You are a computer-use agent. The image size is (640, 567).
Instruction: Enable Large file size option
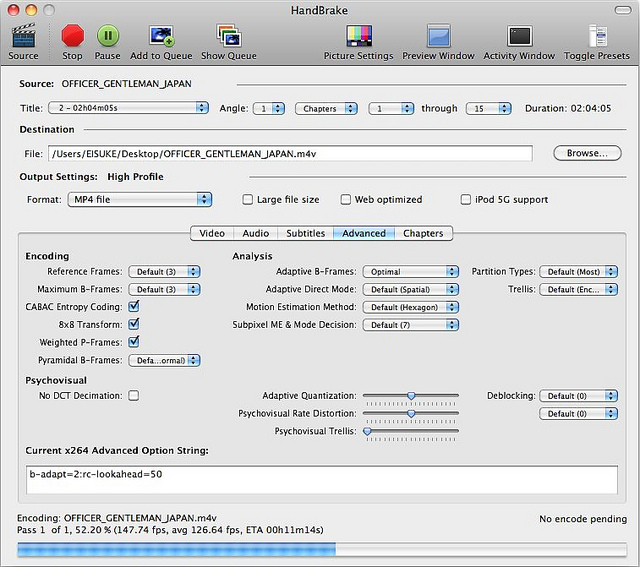tap(247, 200)
